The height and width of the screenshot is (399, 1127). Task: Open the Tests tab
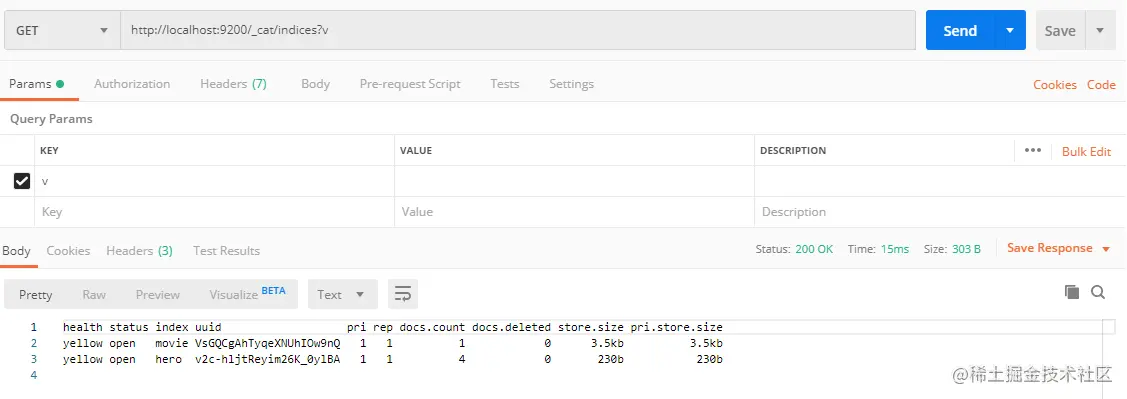pos(505,84)
